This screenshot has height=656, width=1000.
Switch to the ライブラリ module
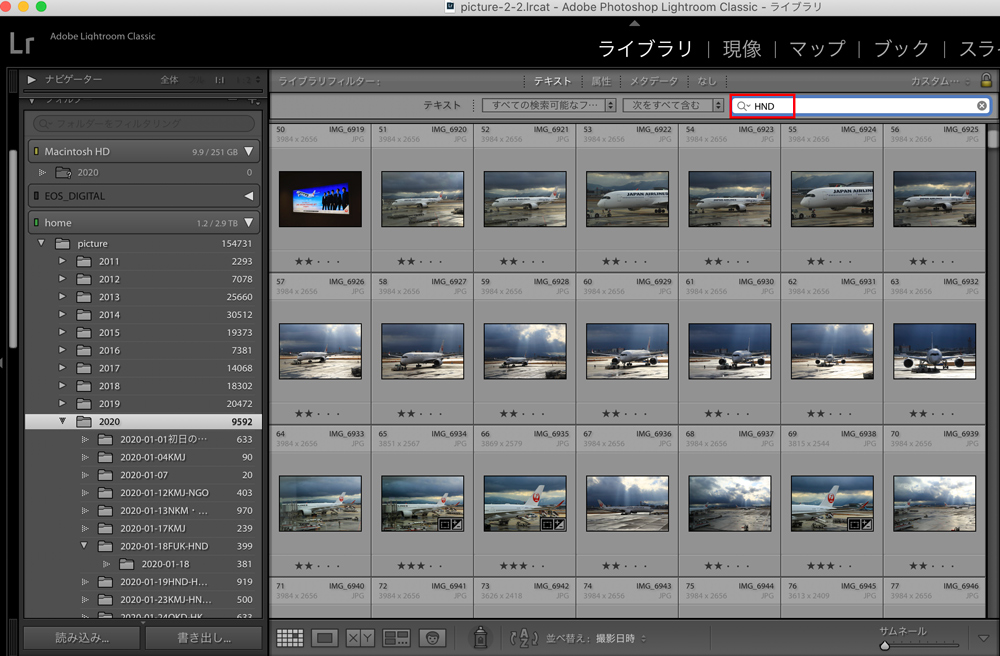coord(645,48)
